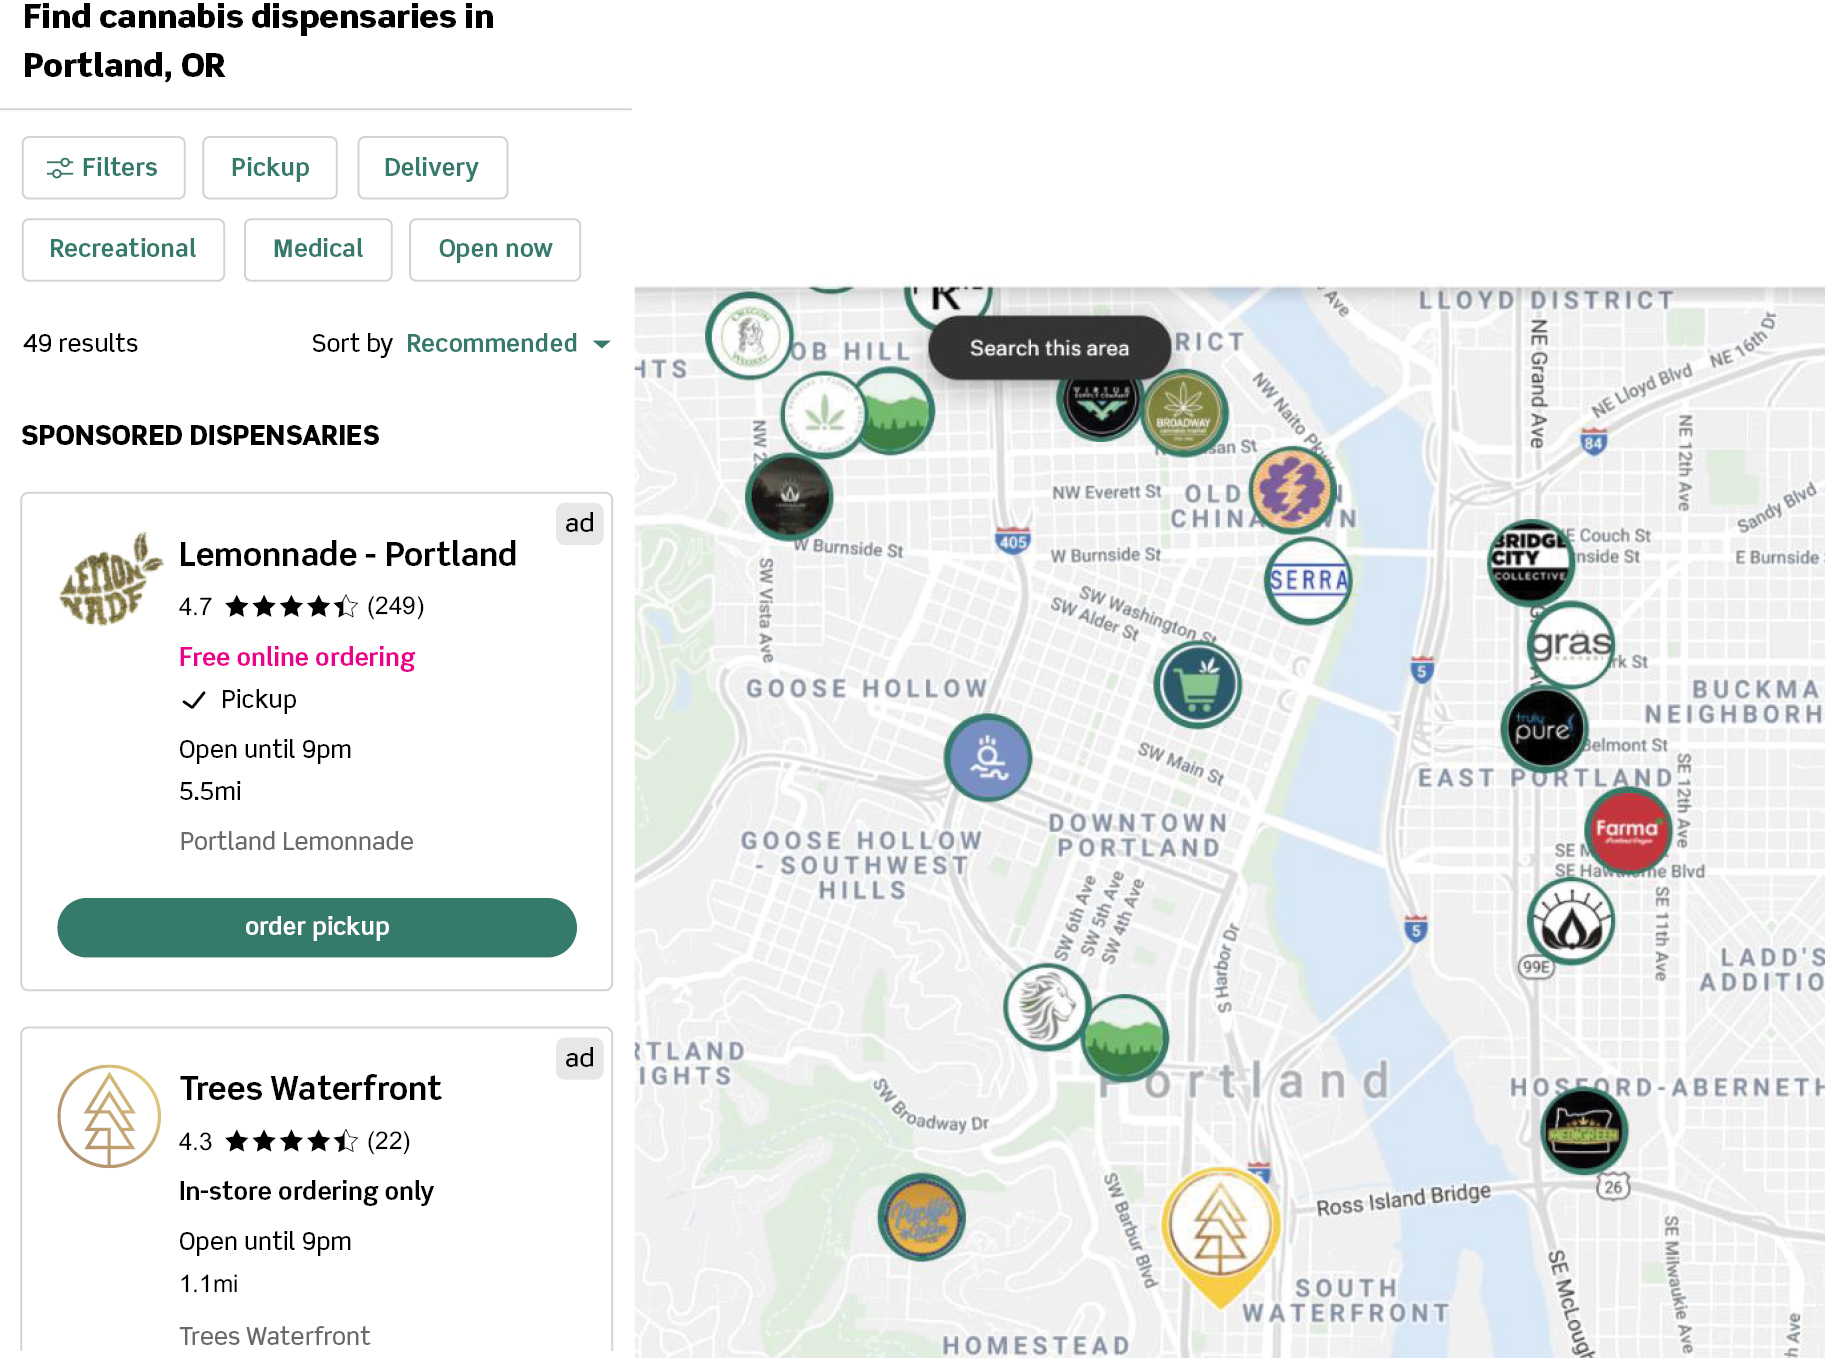Toggle the Delivery filter

tap(432, 168)
